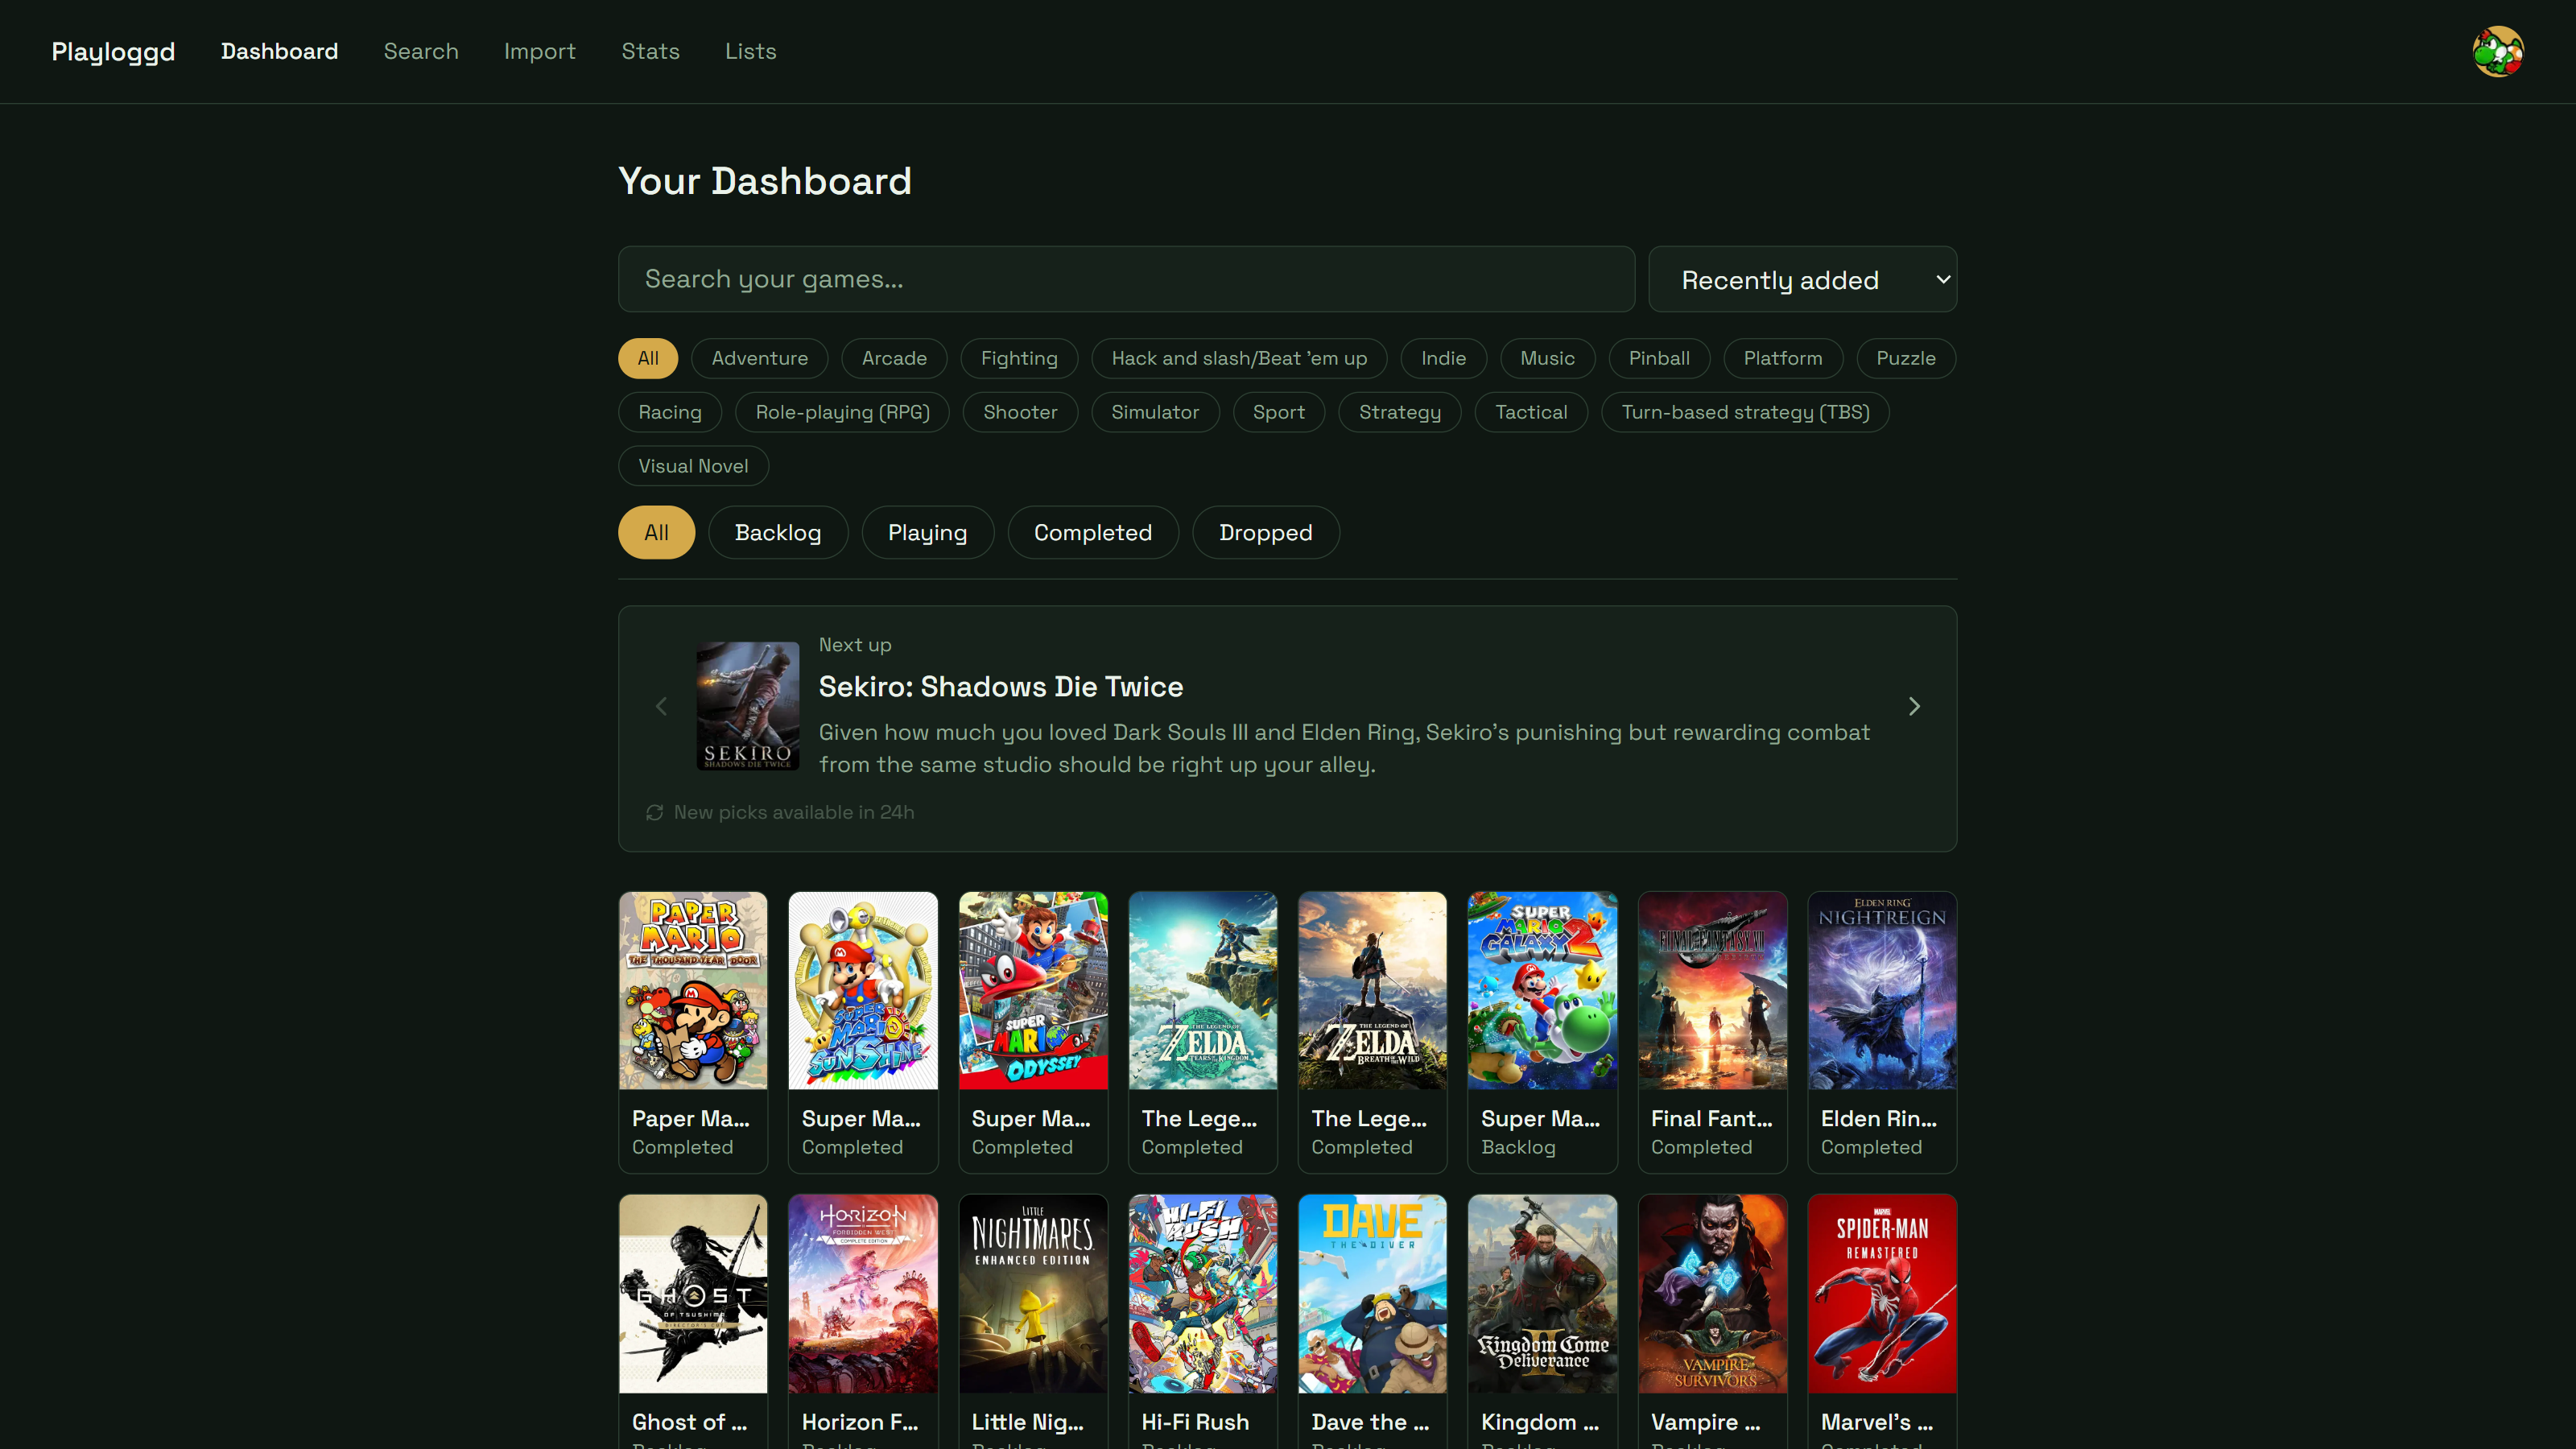The width and height of the screenshot is (2576, 1449).
Task: Open the Kingdom Come Deliverance card
Action: 1542,1321
